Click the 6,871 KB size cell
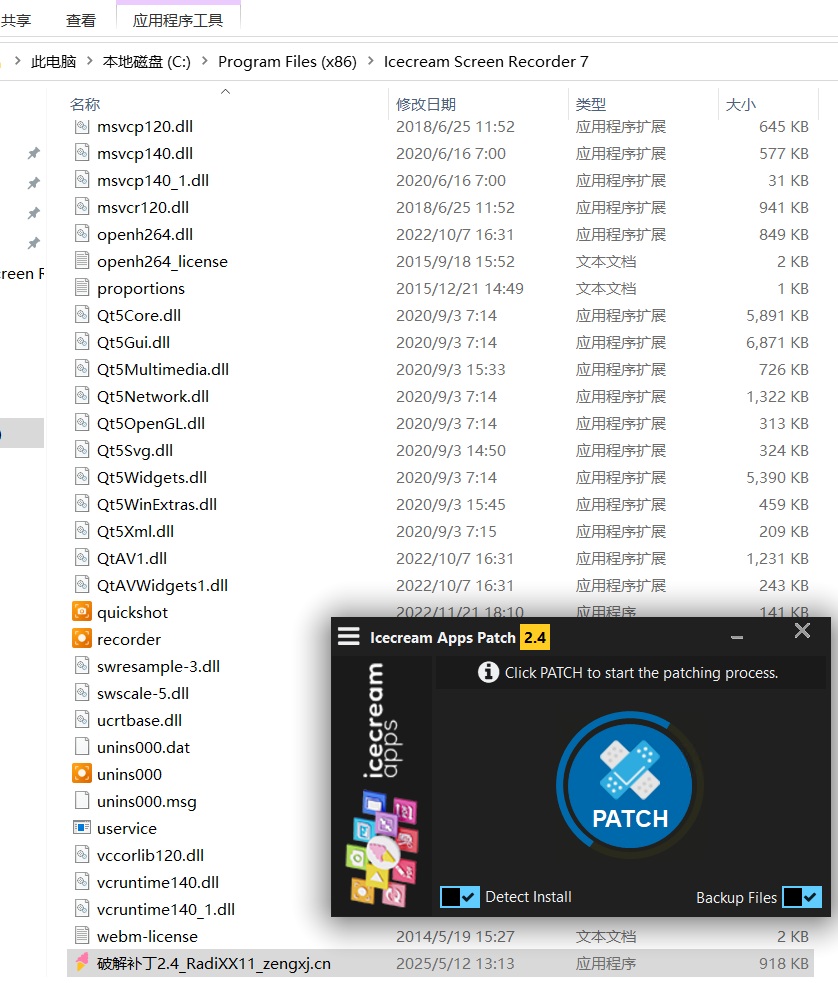 point(777,342)
